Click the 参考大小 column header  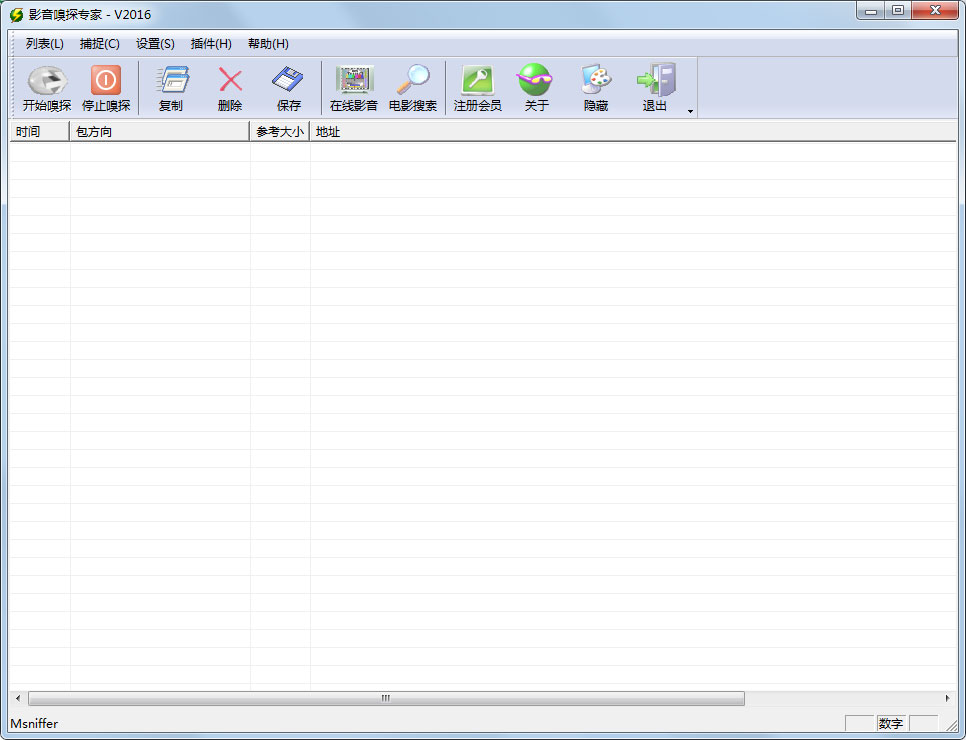click(280, 131)
